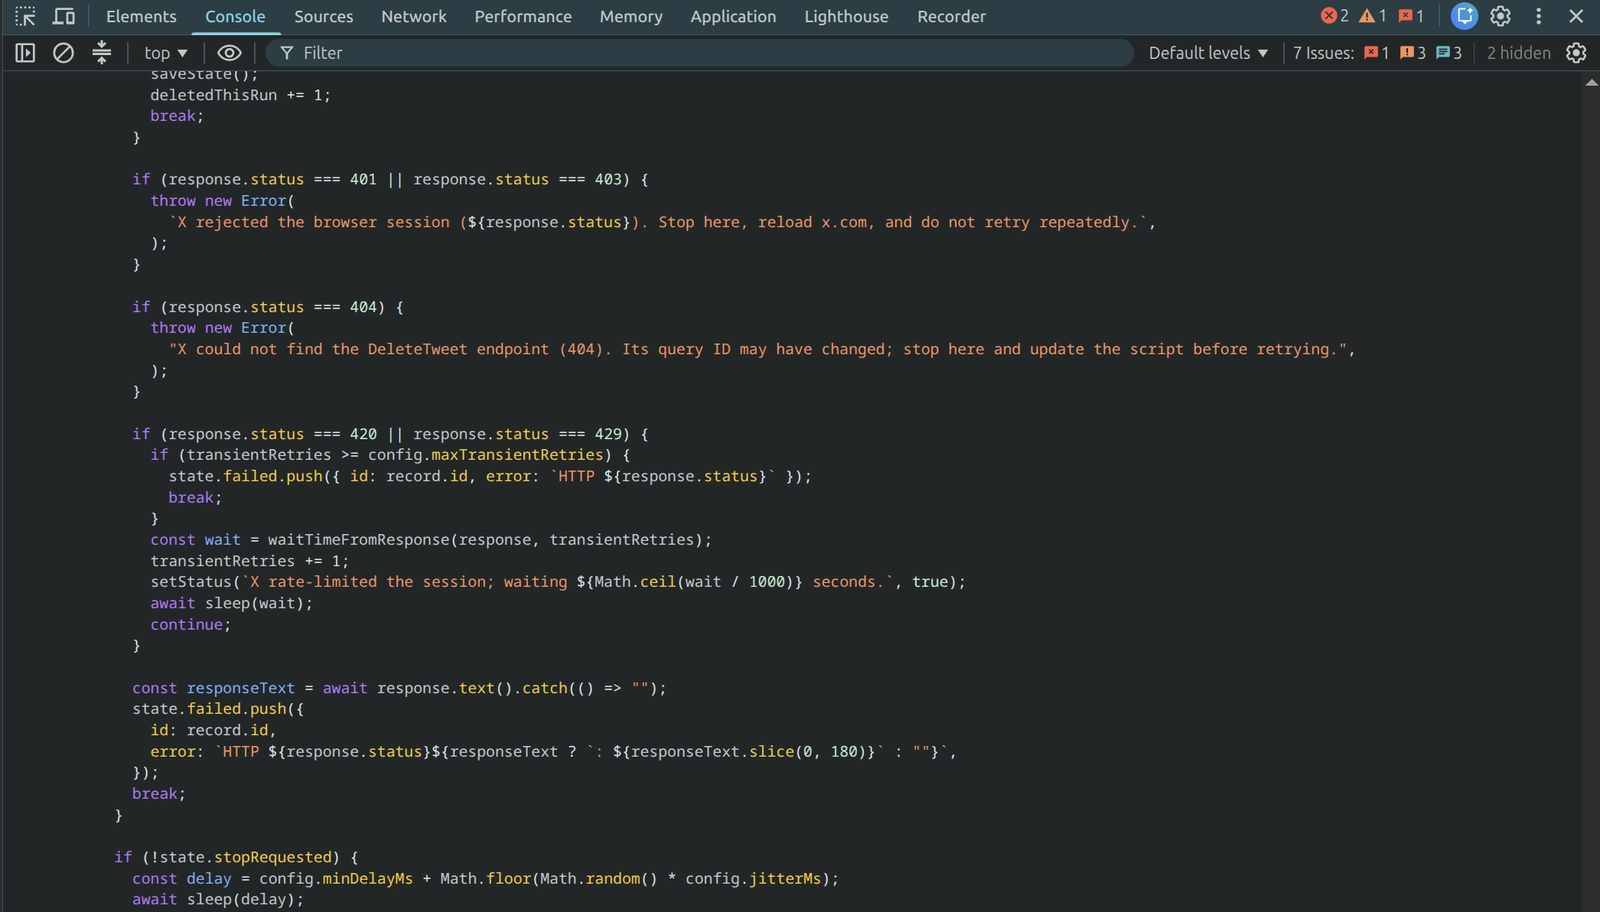Screen dimensions: 1600x912
Task: Click the red page-error issue count 1
Action: point(1377,53)
